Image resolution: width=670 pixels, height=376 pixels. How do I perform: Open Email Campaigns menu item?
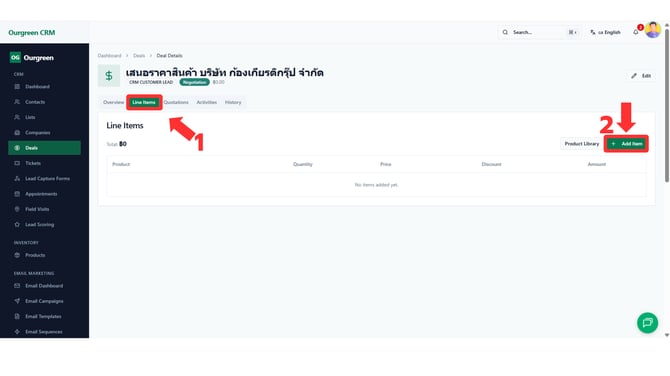(x=44, y=301)
